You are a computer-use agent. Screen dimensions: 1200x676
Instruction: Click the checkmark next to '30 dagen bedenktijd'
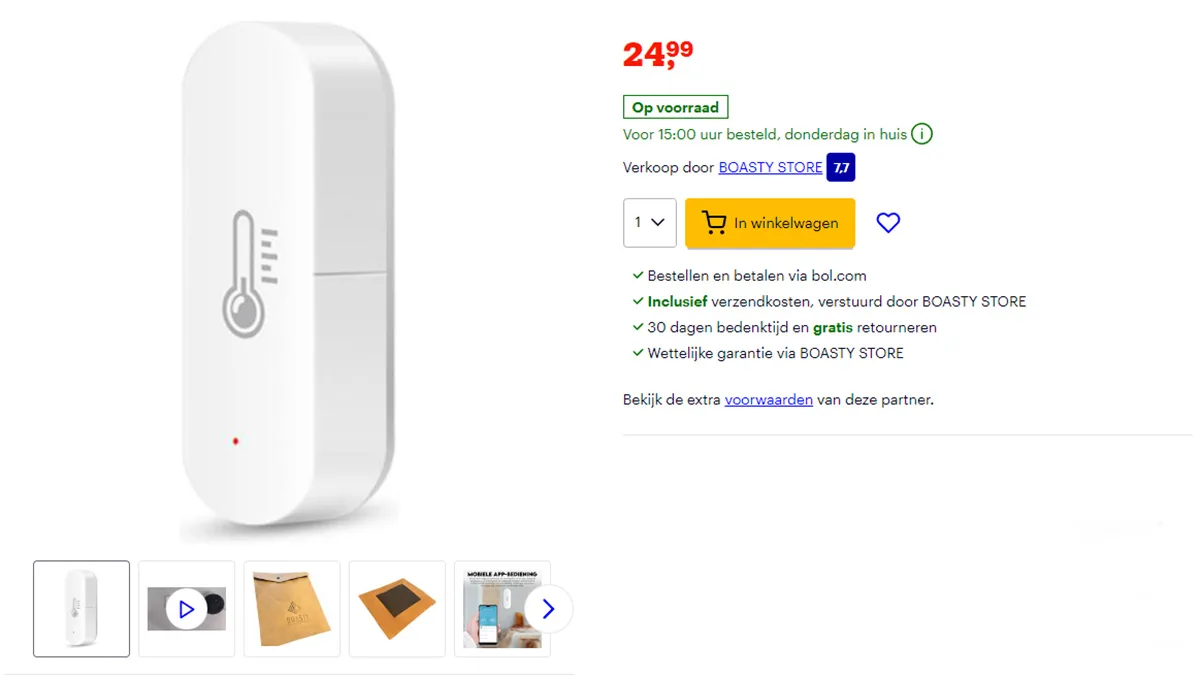[637, 327]
